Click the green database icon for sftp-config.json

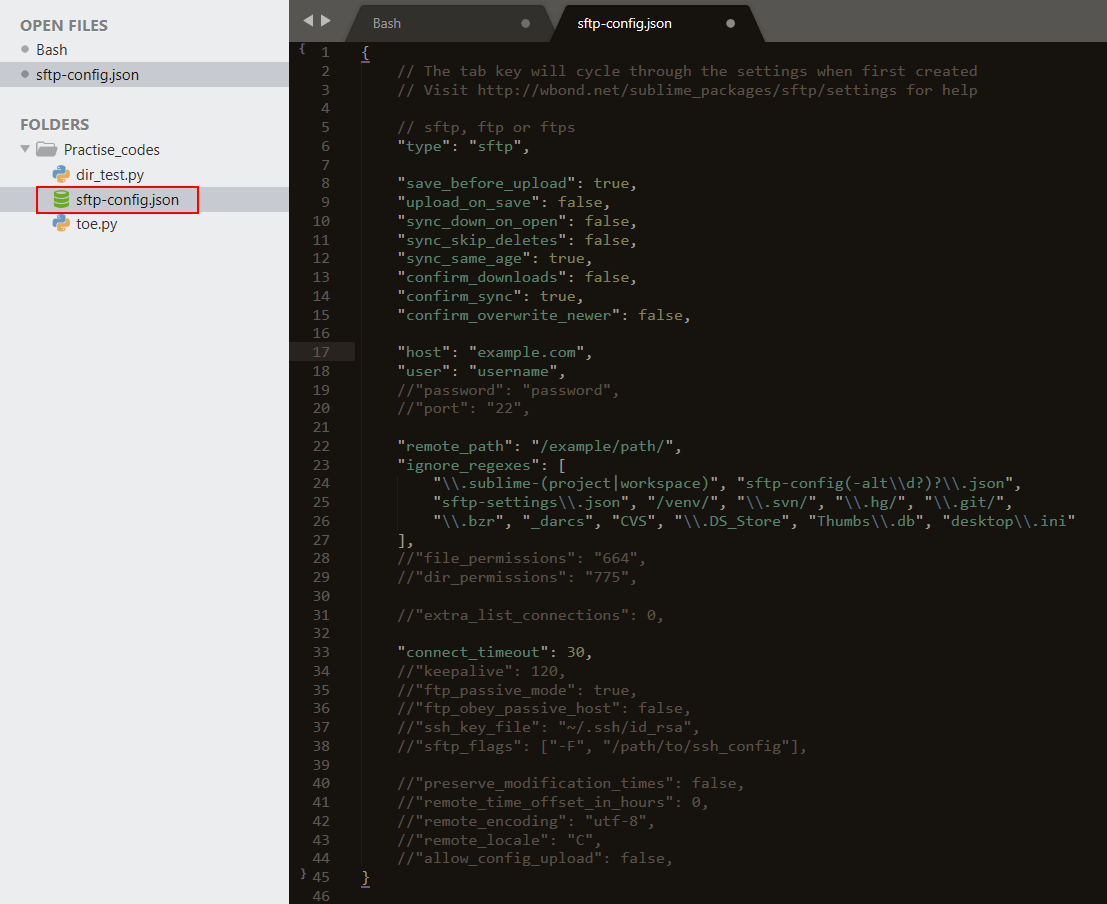(x=61, y=200)
